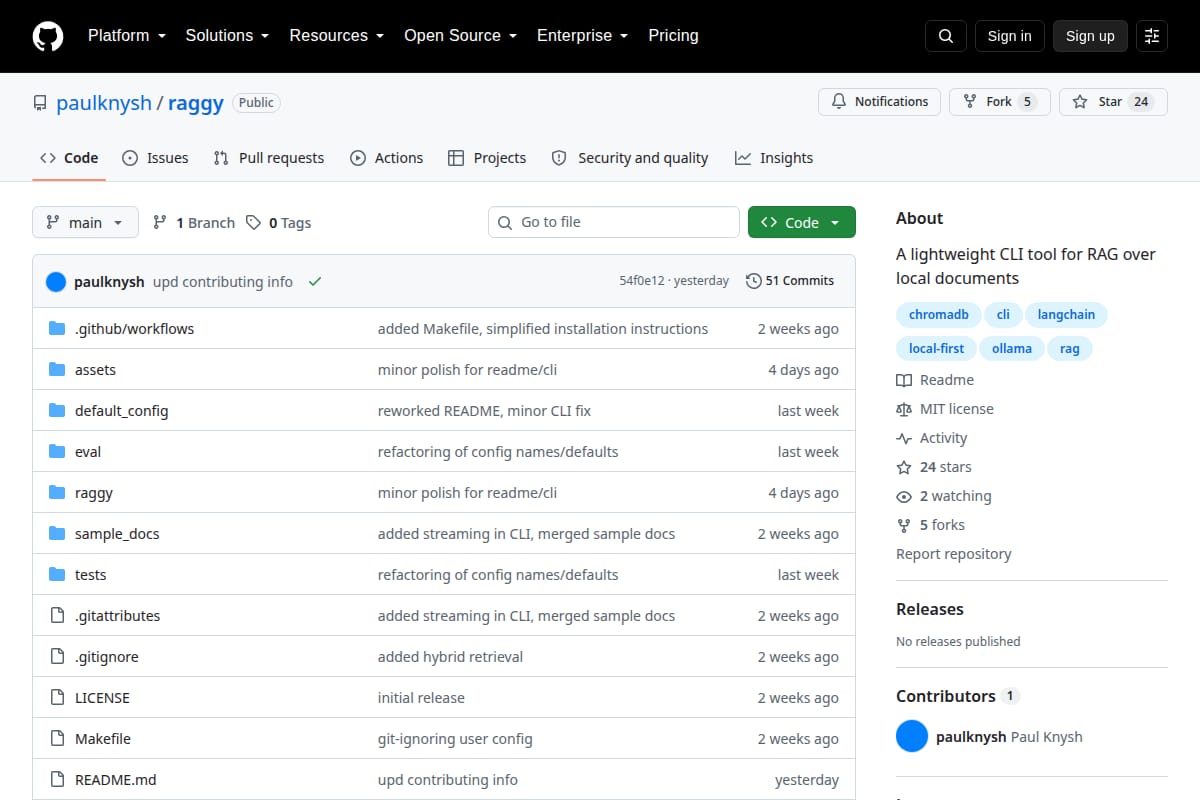The image size is (1200, 800).
Task: Click the folder icon for eval
Action: click(x=57, y=452)
